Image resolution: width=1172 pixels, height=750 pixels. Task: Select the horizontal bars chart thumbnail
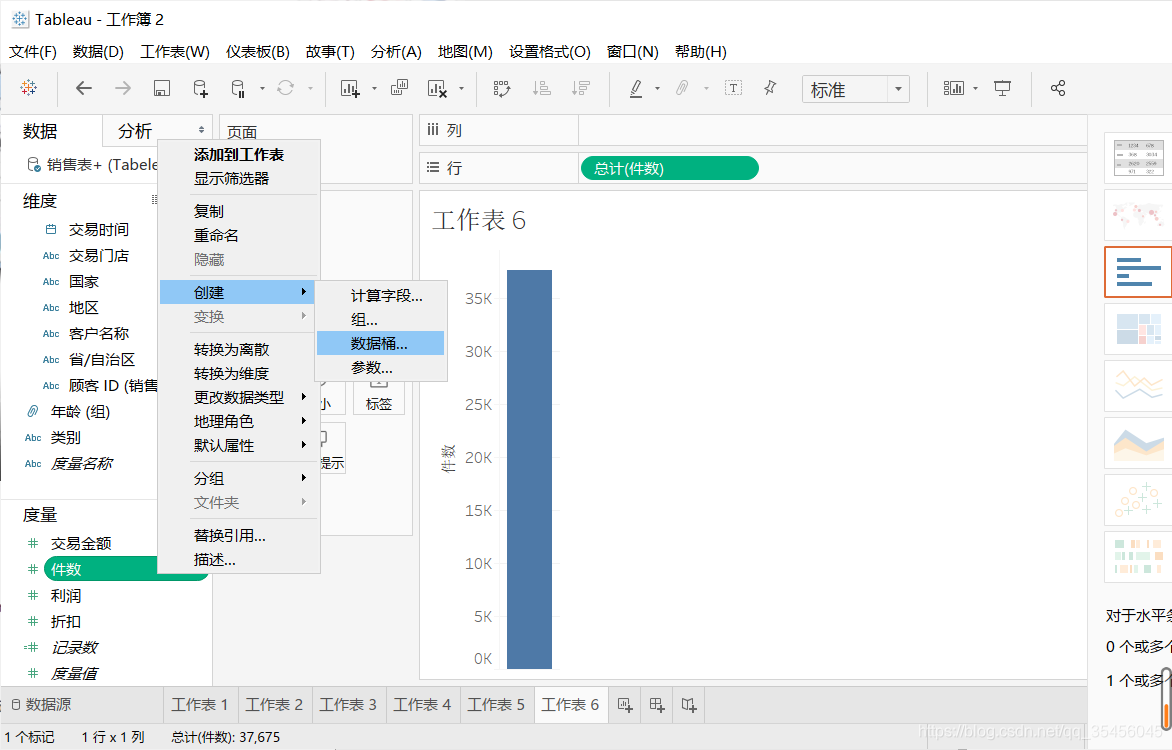coord(1138,272)
